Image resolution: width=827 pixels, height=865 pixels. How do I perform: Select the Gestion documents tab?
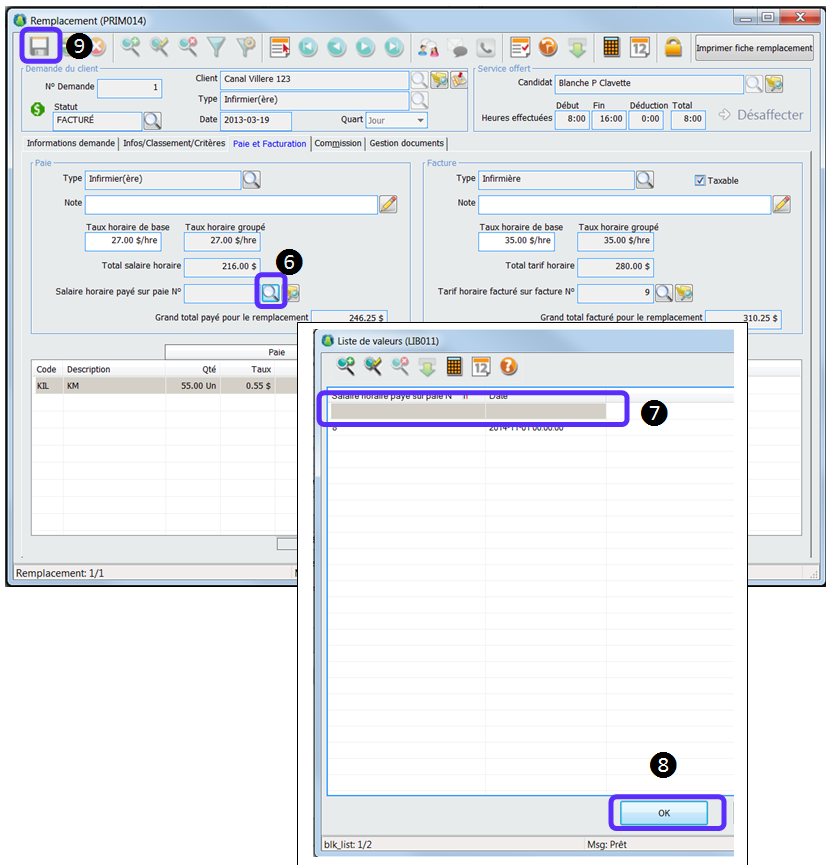(406, 144)
